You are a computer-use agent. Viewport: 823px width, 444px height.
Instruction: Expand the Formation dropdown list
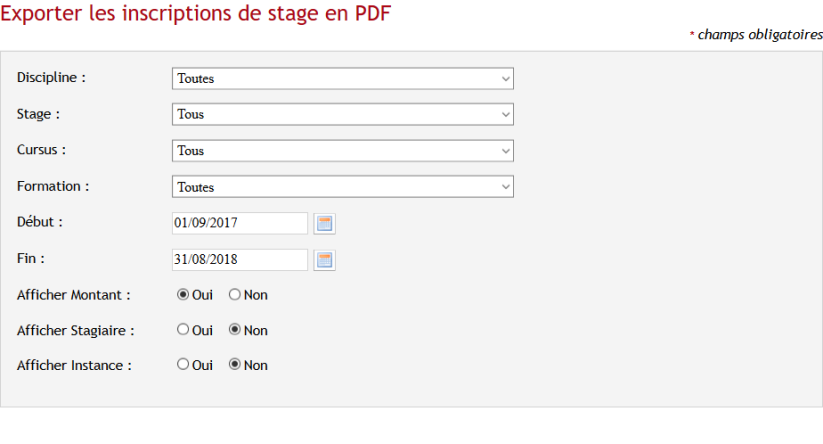343,187
